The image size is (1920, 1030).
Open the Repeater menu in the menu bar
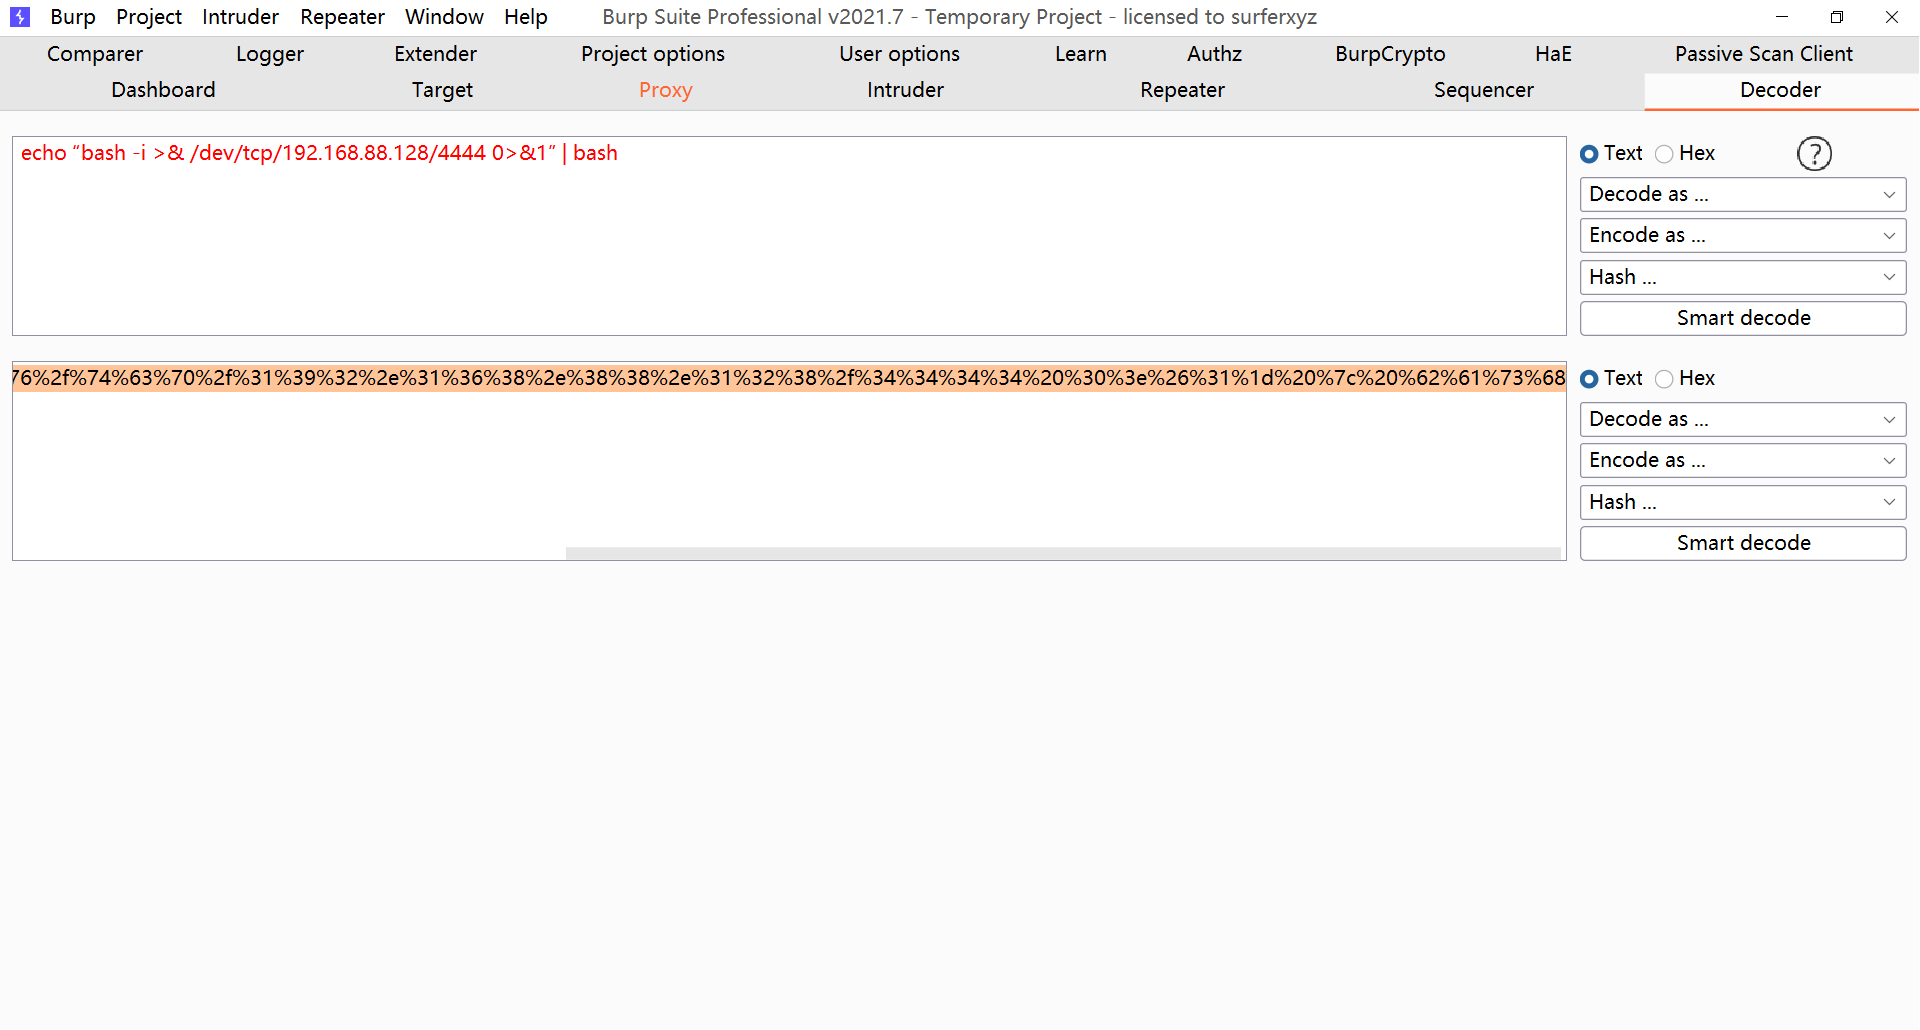coord(342,17)
